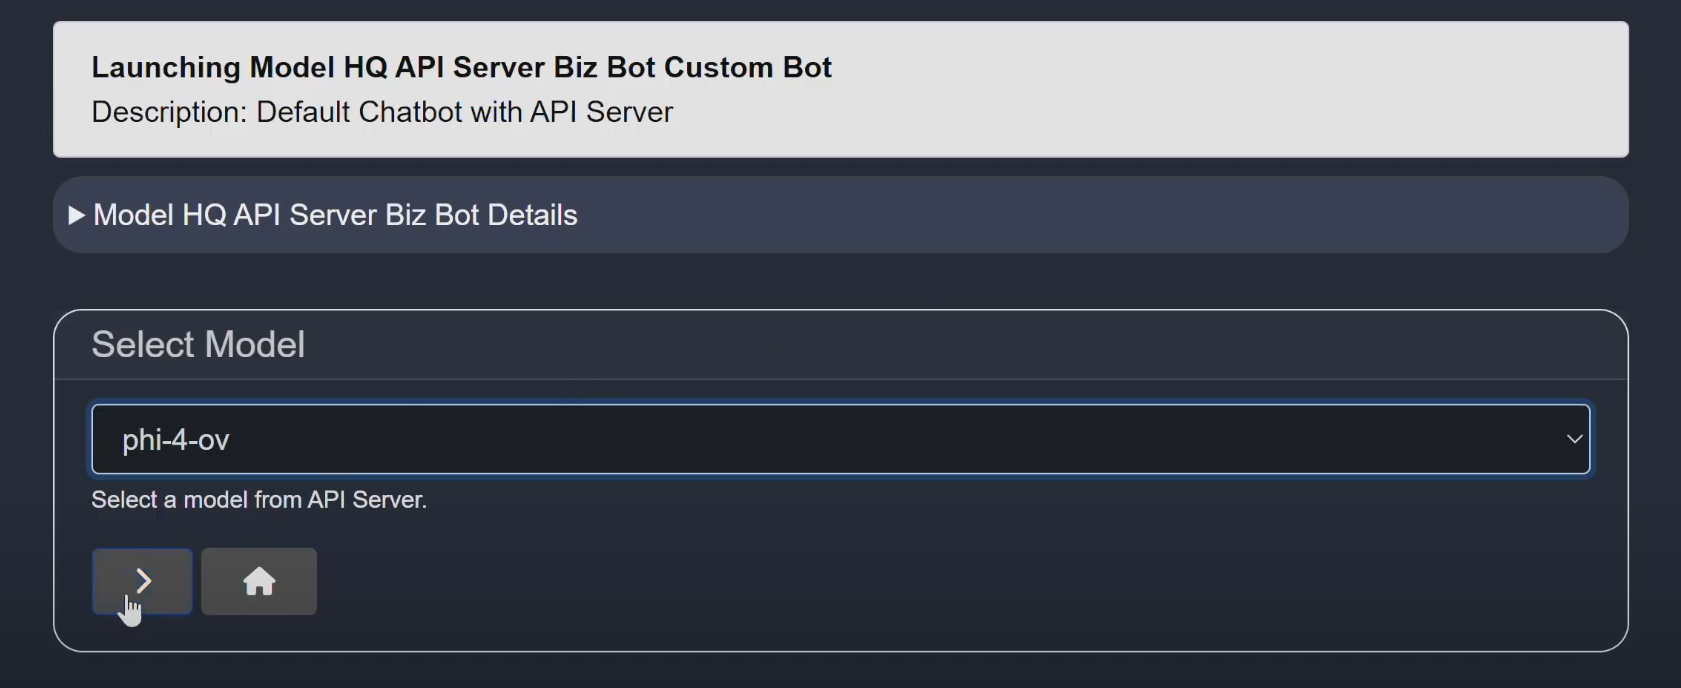Viewport: 1681px width, 688px height.
Task: Click the Launching Model HQ banner title
Action: (x=461, y=67)
